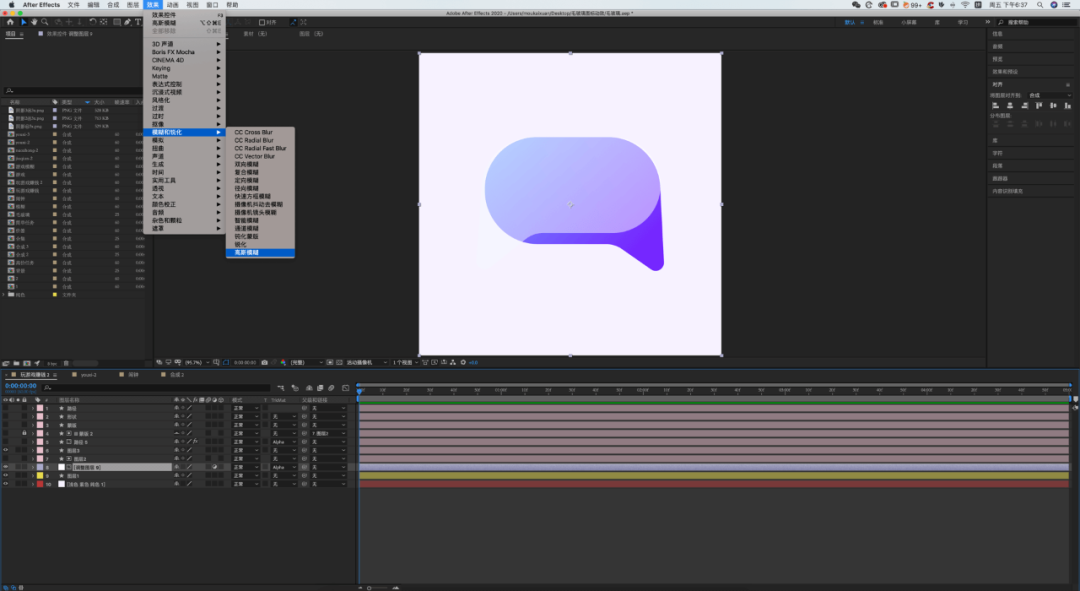Click the align bottom edges icon

pyautogui.click(x=1068, y=105)
